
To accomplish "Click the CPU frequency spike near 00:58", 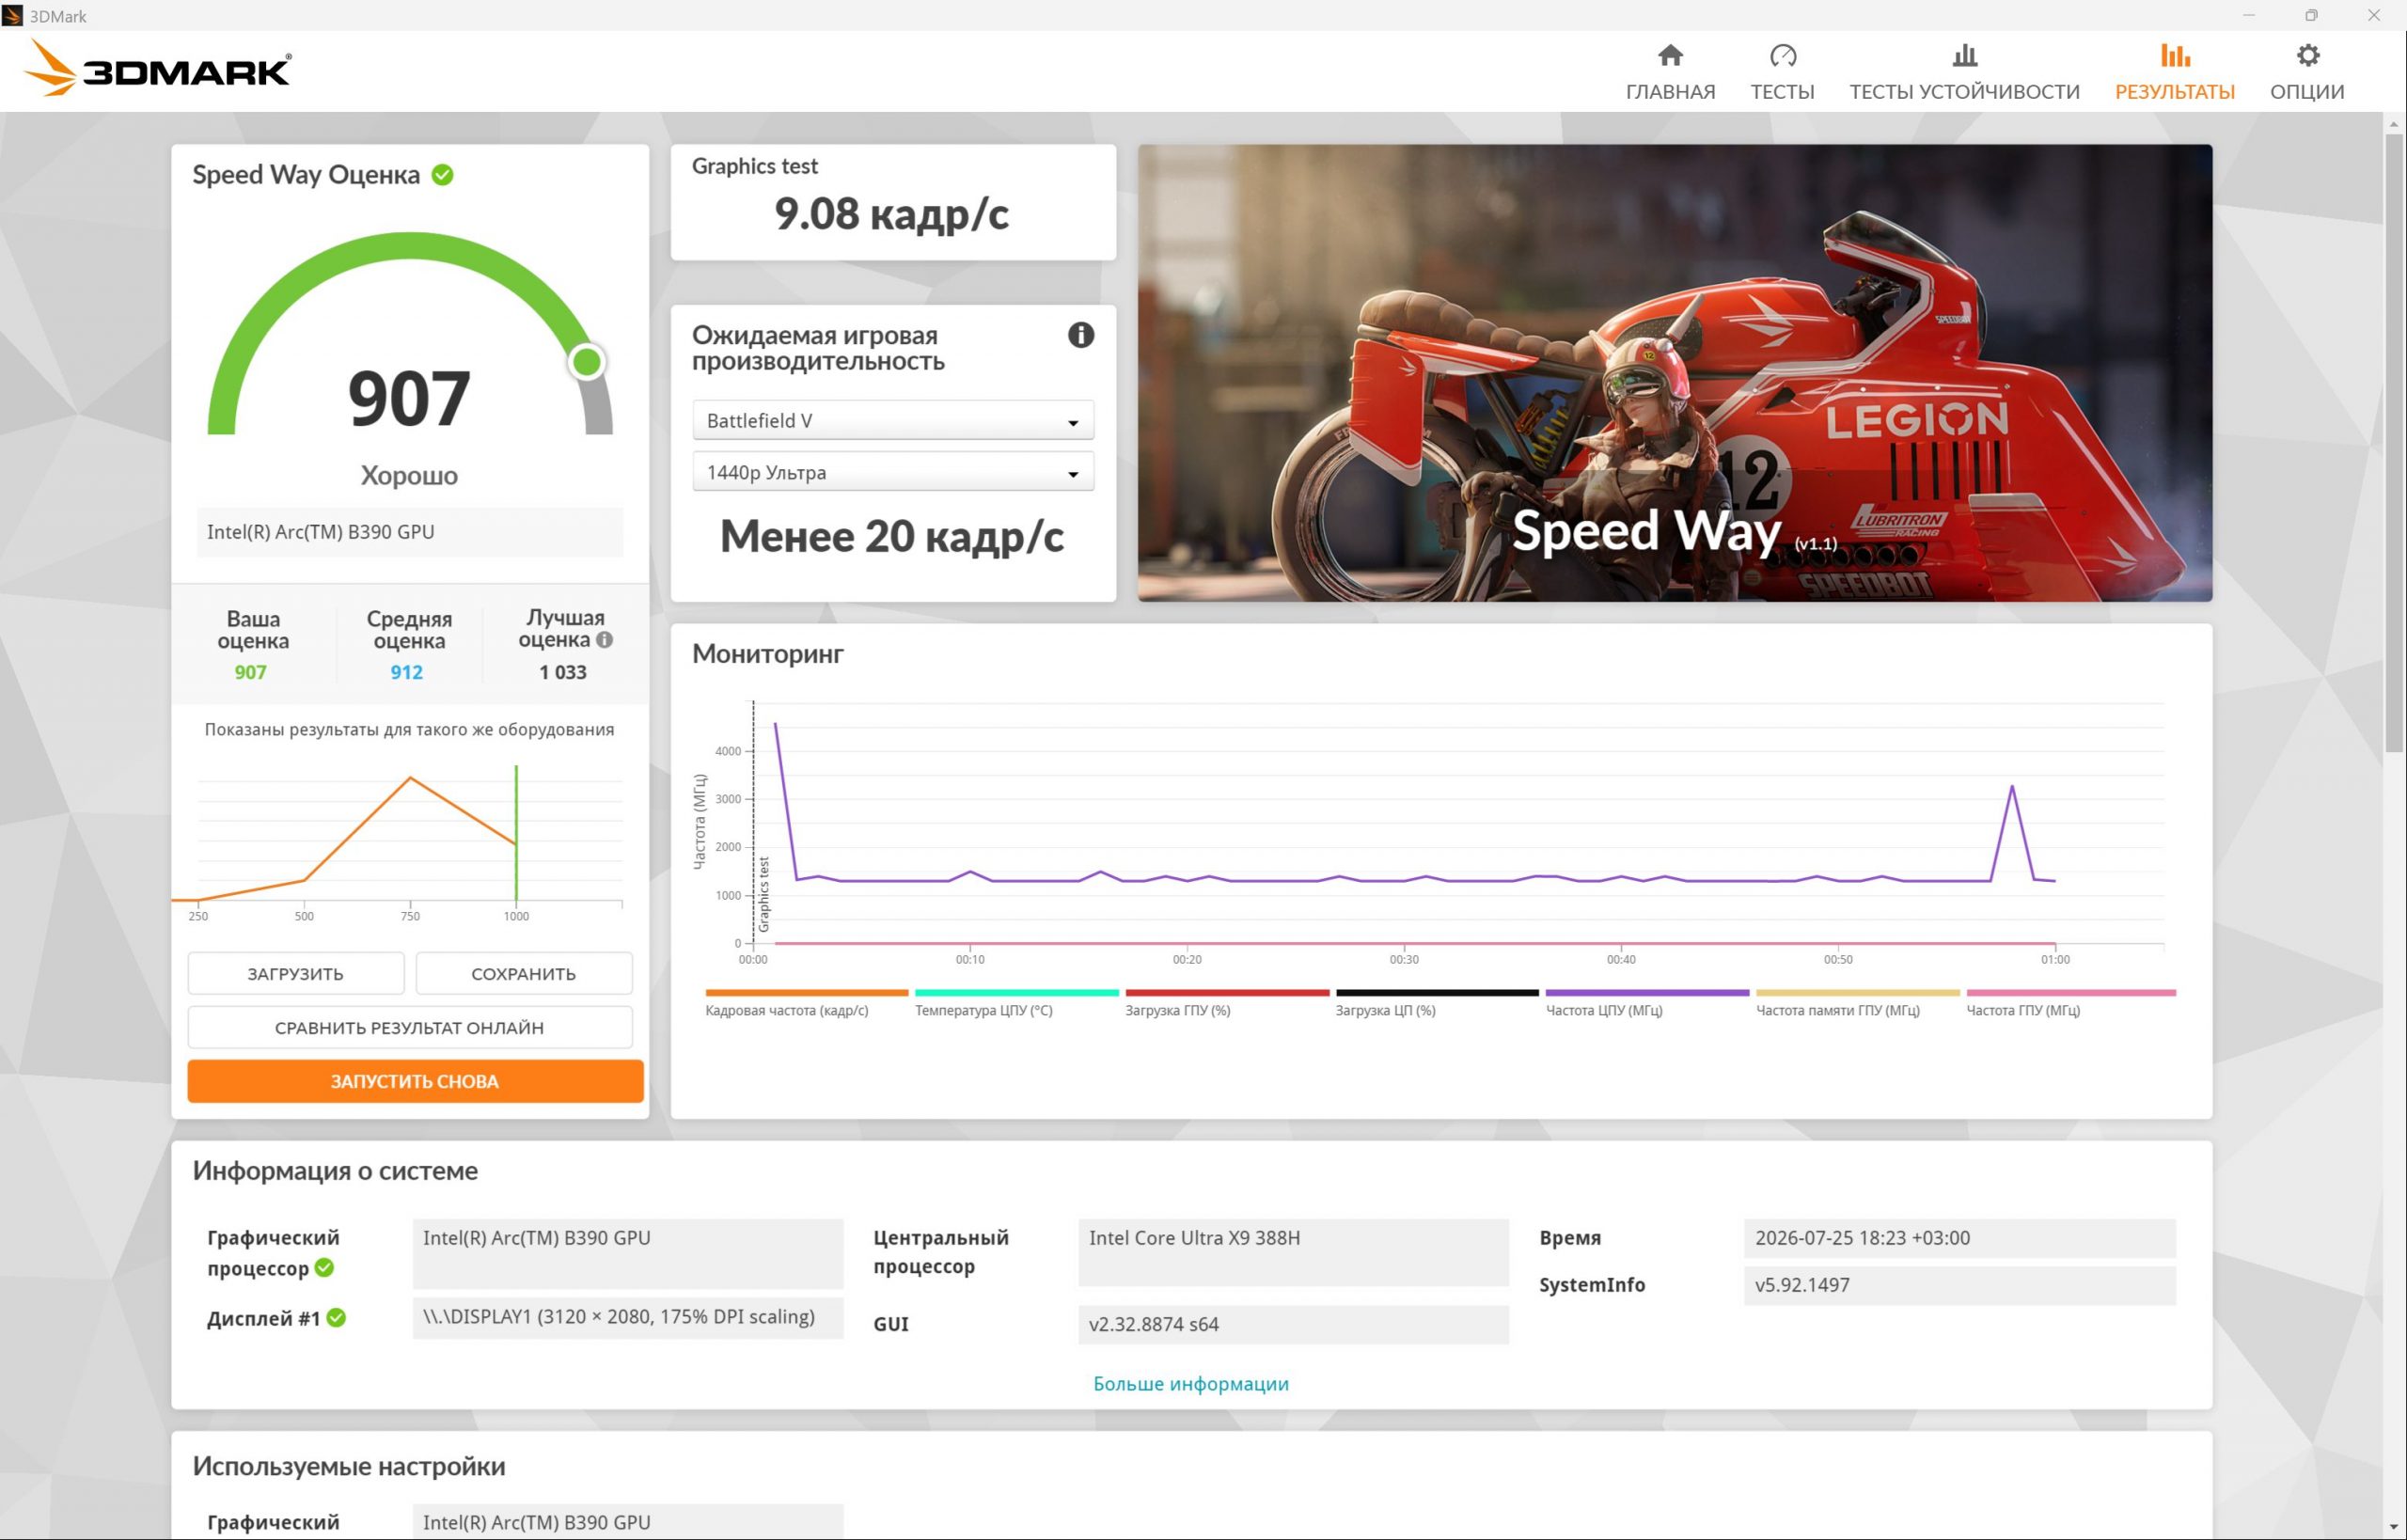I will (2012, 788).
